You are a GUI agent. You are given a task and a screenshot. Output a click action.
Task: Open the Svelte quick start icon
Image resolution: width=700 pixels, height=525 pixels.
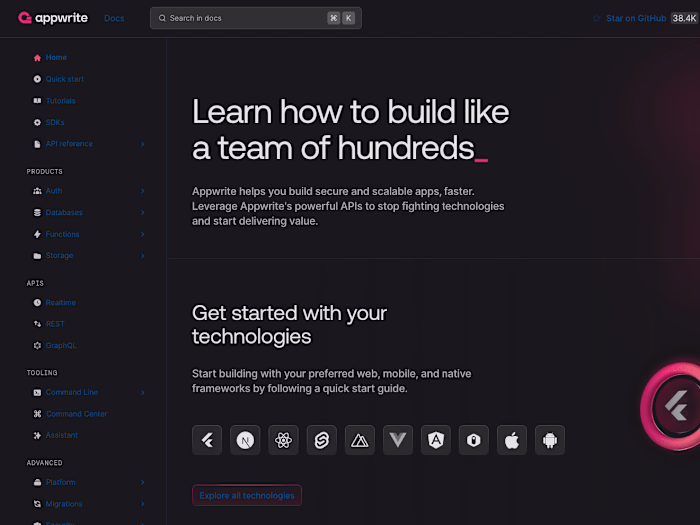(321, 440)
